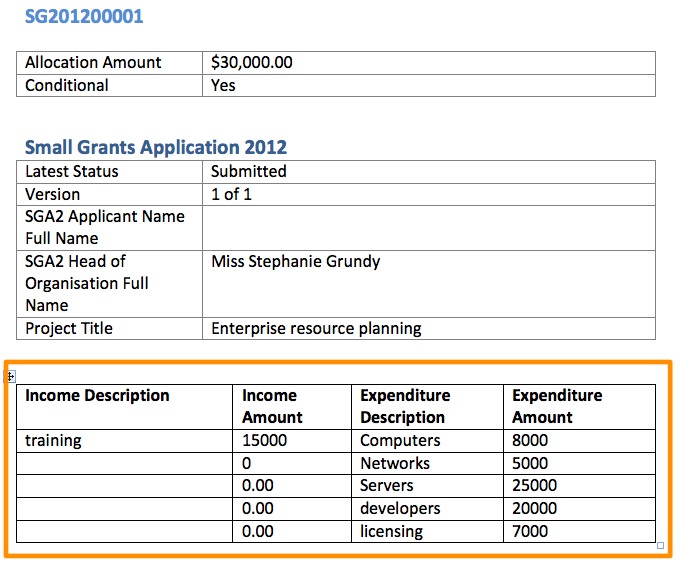Click the Small Grants Application 2012 heading
682x568 pixels.
pyautogui.click(x=156, y=147)
